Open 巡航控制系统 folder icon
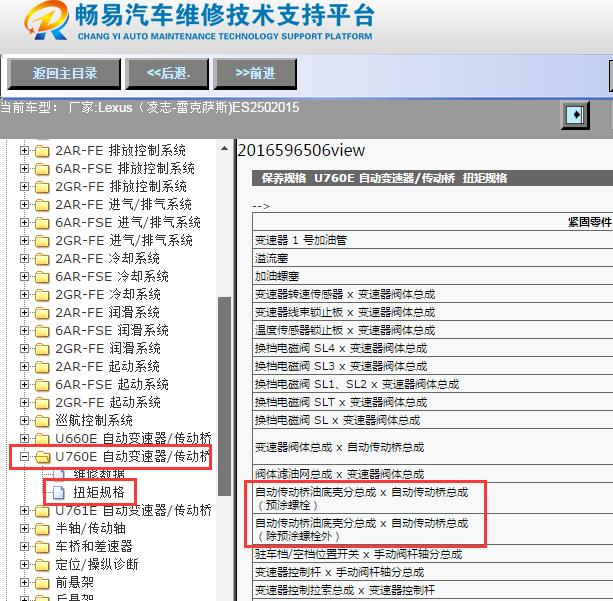Viewport: 613px width, 601px height. tap(42, 421)
